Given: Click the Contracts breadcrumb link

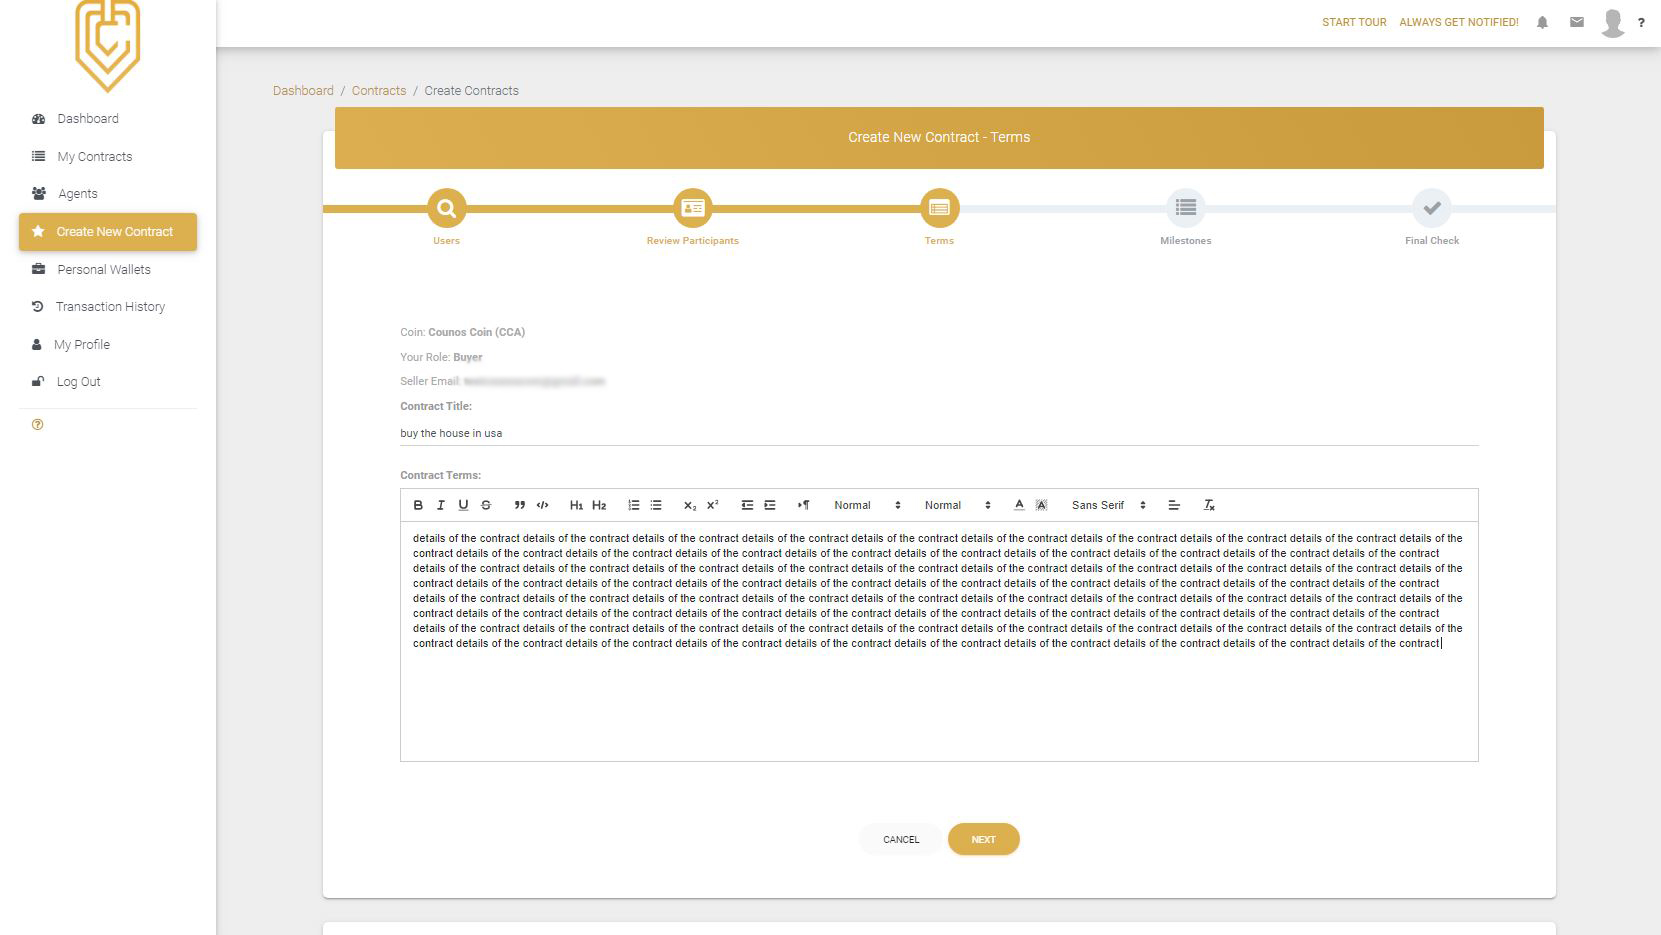Looking at the screenshot, I should (x=379, y=91).
